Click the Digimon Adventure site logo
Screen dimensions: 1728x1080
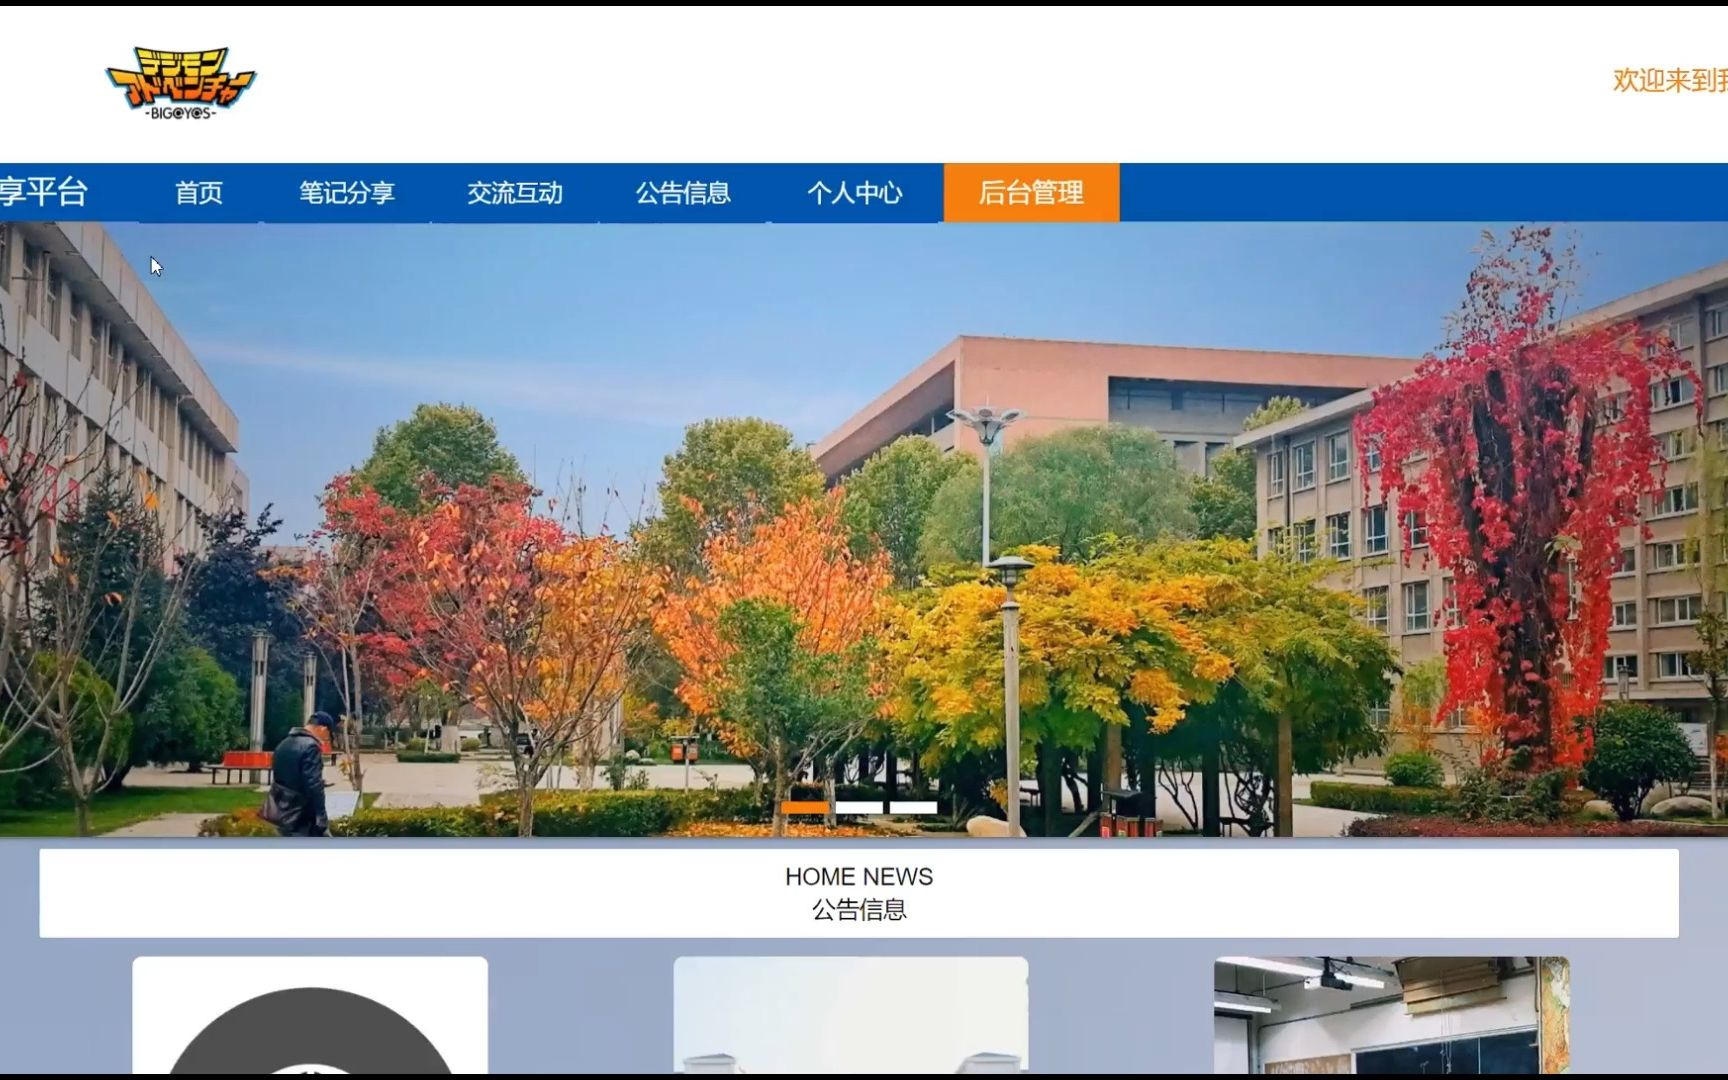click(181, 83)
